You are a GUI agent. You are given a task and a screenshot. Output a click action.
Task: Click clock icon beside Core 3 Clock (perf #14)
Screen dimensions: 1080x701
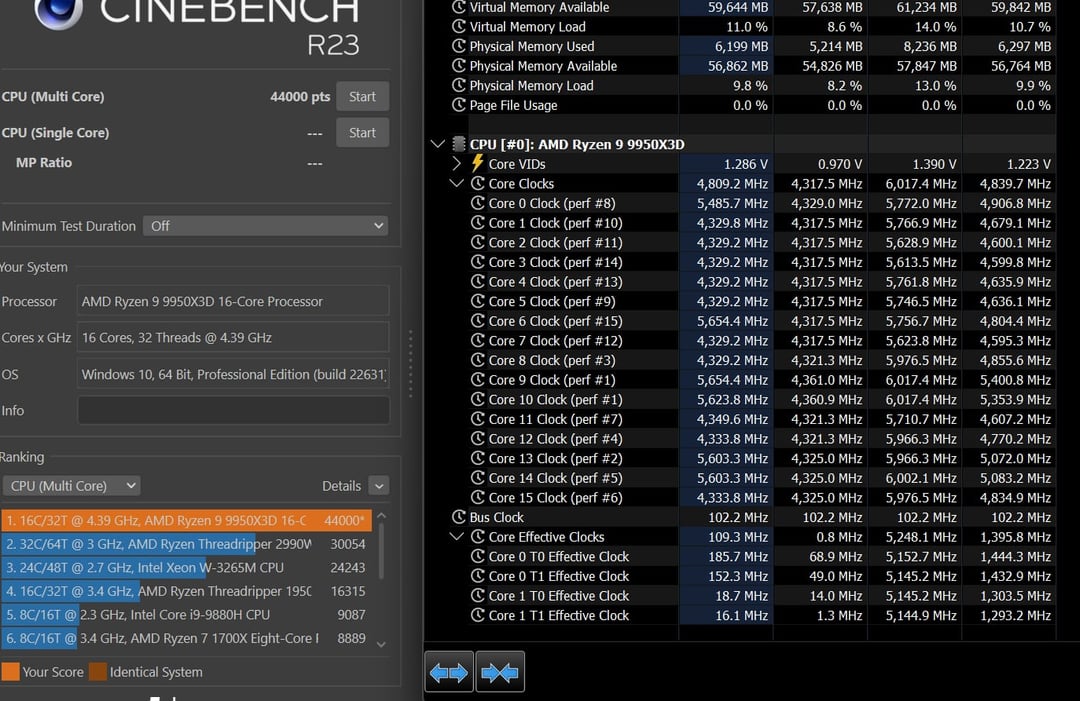478,262
